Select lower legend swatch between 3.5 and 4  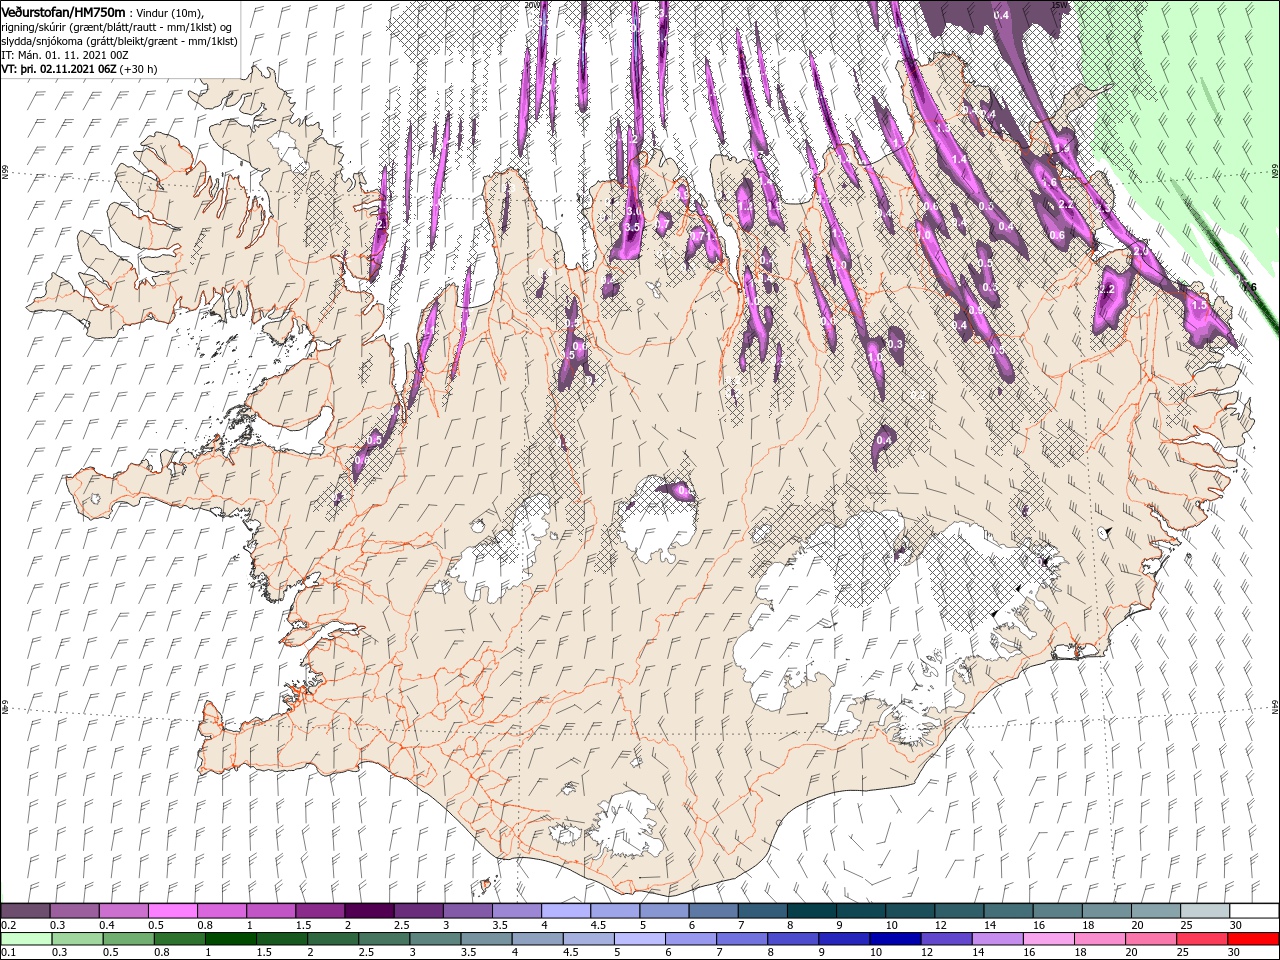tap(486, 939)
